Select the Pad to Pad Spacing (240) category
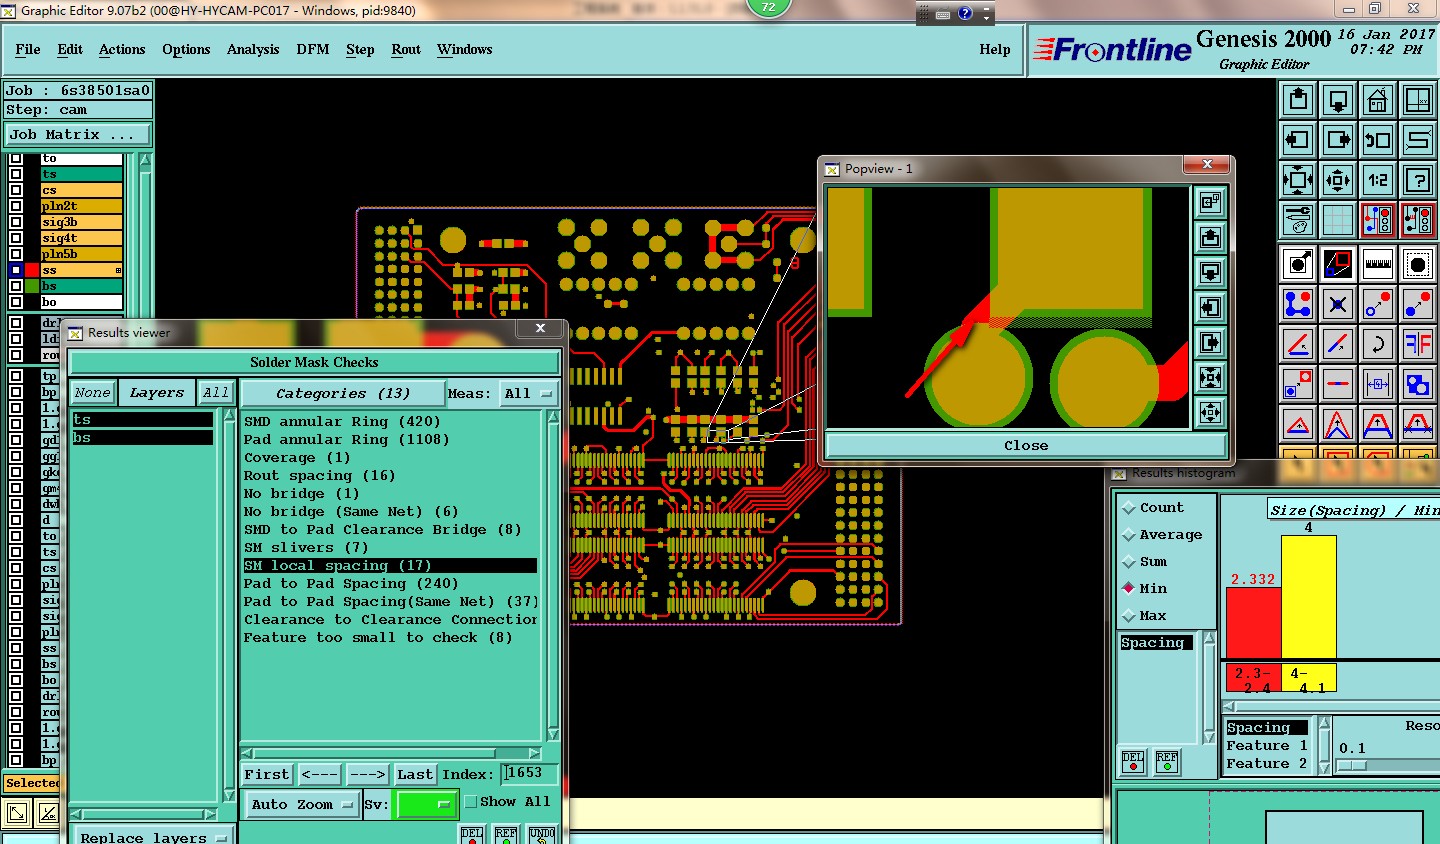This screenshot has width=1440, height=844. pos(351,584)
